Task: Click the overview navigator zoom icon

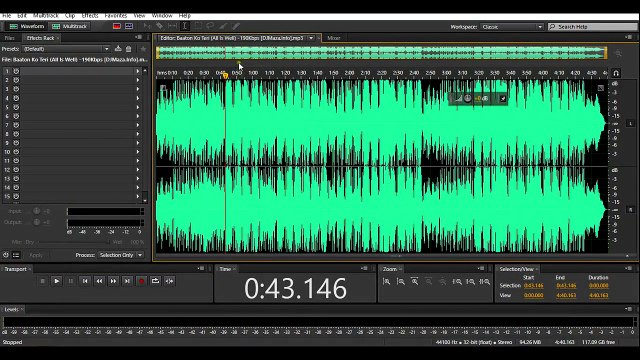Action: (618, 53)
